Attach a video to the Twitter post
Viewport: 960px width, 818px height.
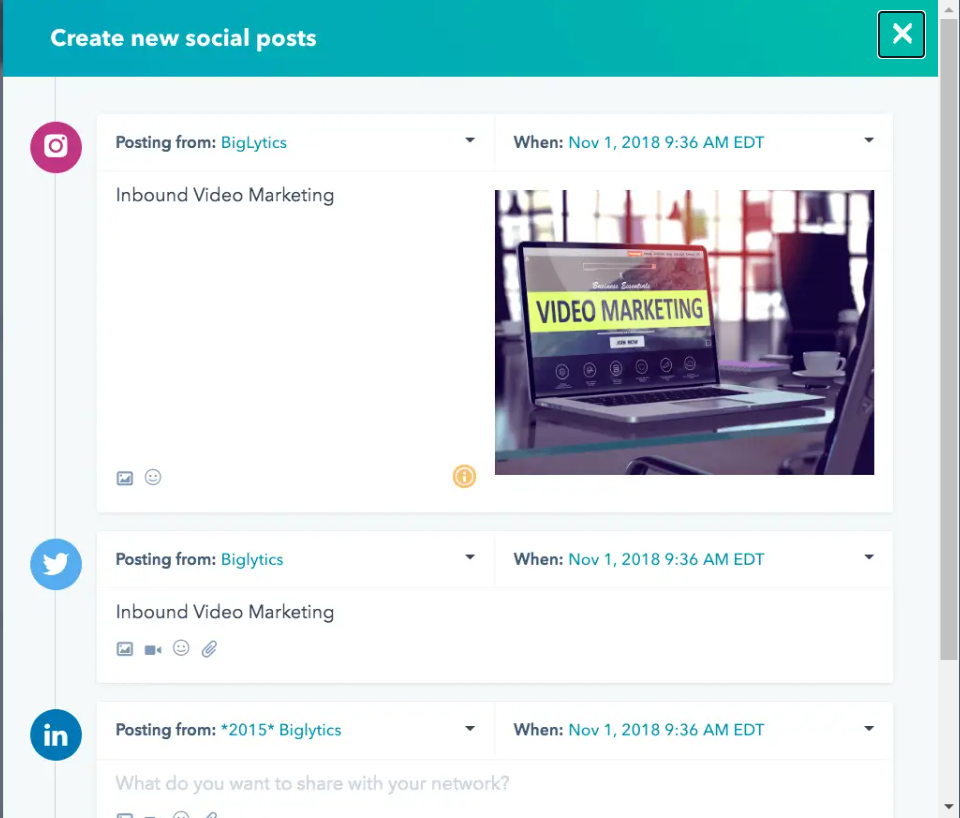152,649
